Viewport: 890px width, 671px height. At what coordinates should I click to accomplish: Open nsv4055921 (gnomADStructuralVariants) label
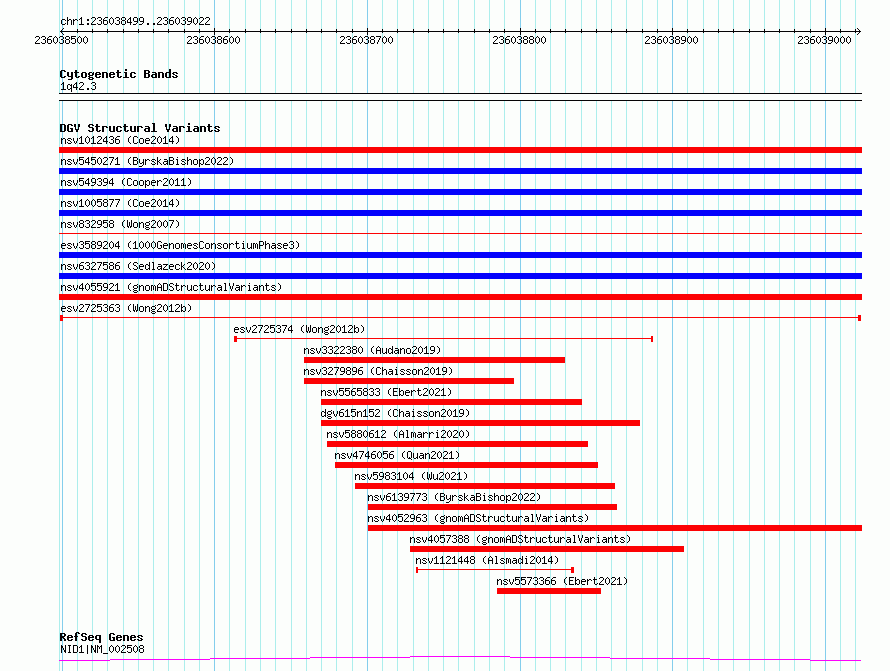[171, 287]
